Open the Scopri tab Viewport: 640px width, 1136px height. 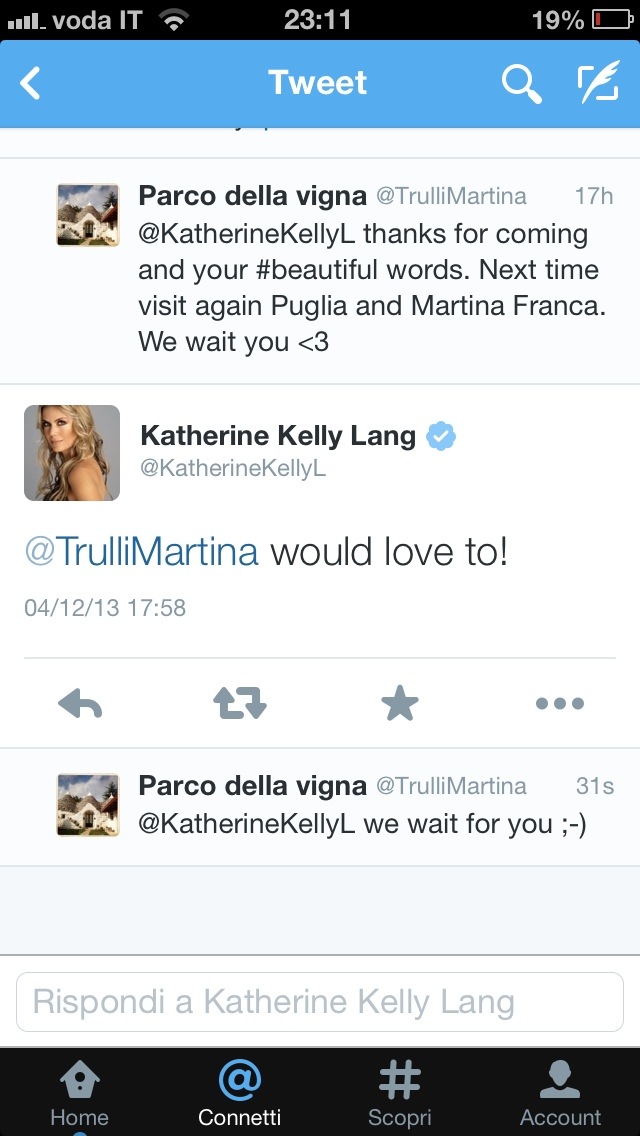400,1094
